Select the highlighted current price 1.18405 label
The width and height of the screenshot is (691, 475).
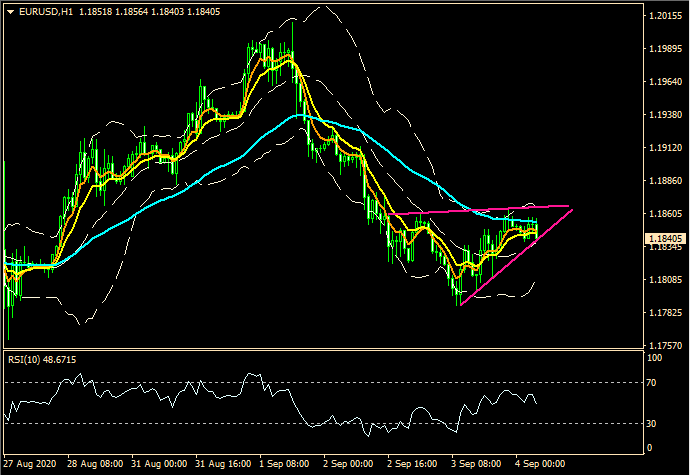665,238
